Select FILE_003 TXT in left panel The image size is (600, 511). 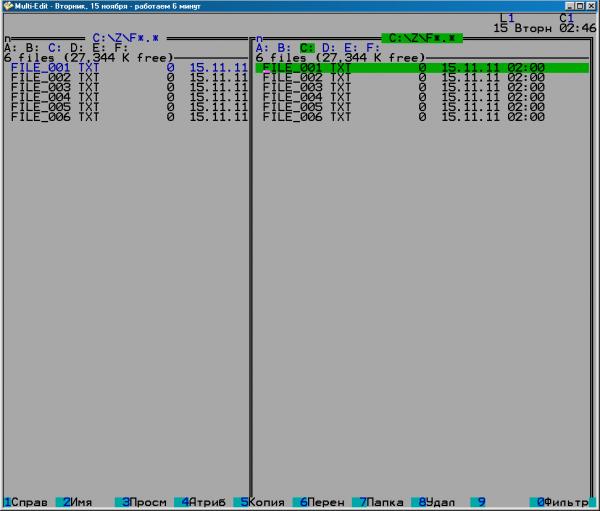pyautogui.click(x=55, y=87)
